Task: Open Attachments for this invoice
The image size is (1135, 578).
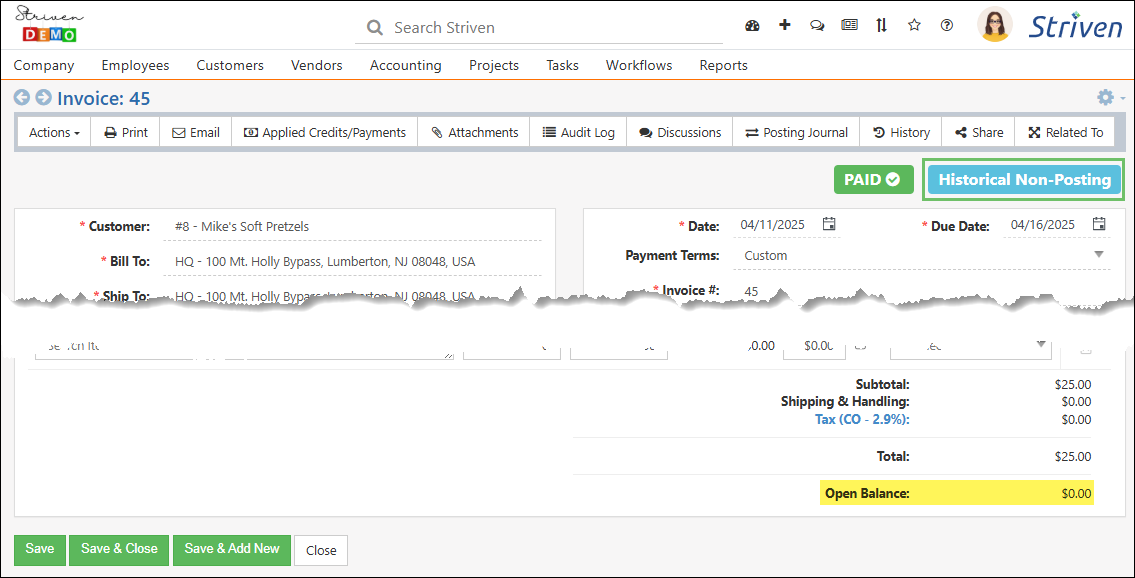Action: pos(474,132)
